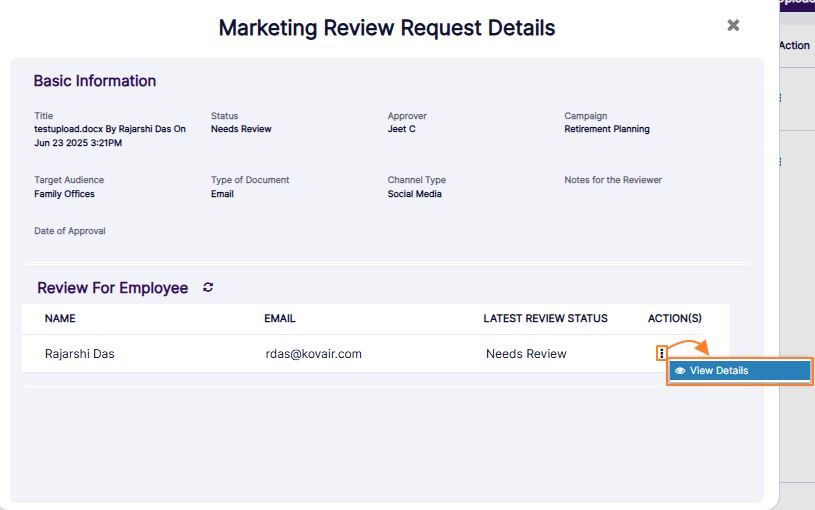Click the LATEST REVIEW STATUS column header

point(545,319)
